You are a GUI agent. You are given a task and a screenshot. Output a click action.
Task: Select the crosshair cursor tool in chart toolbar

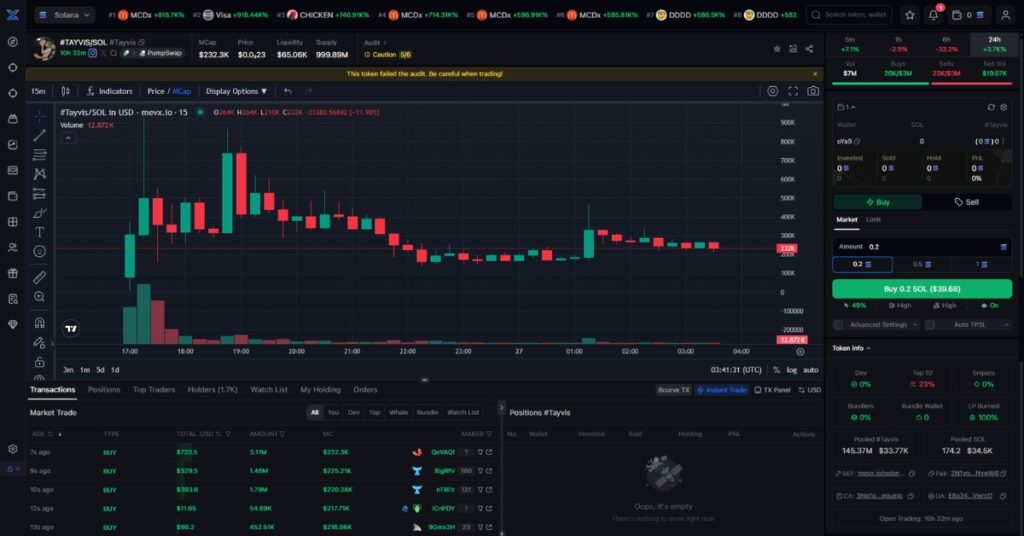pos(39,116)
